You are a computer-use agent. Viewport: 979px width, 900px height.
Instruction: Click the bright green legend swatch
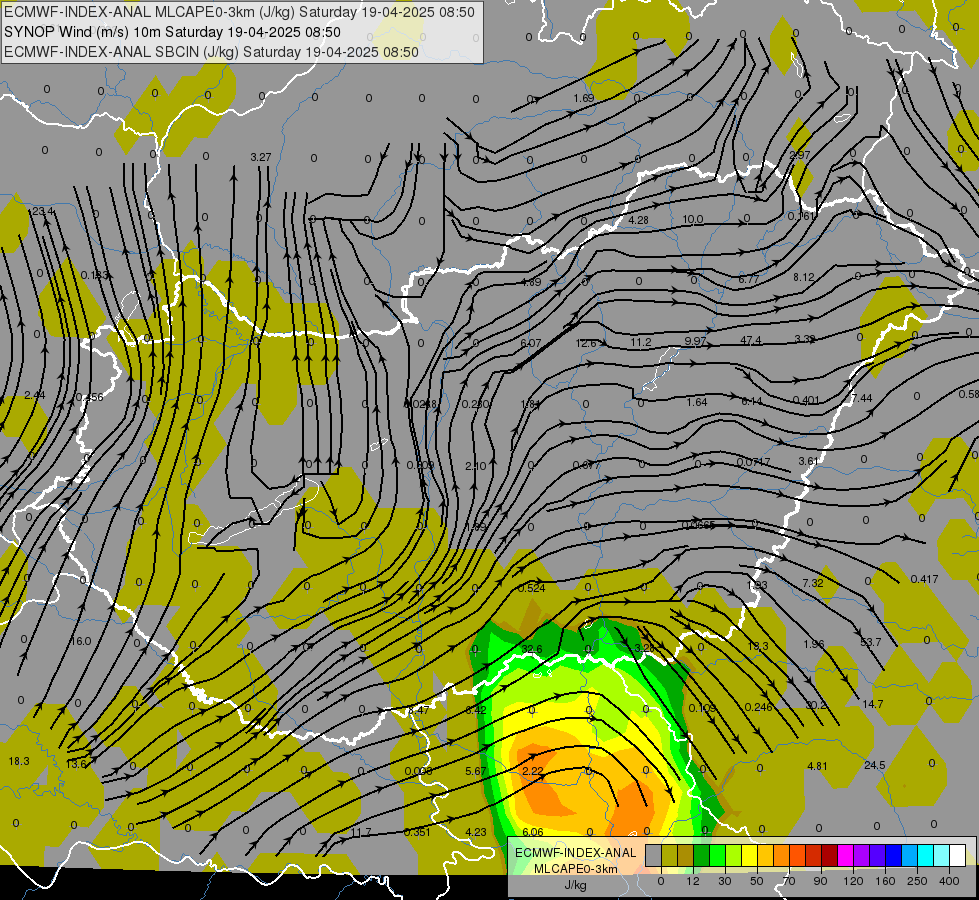717,855
